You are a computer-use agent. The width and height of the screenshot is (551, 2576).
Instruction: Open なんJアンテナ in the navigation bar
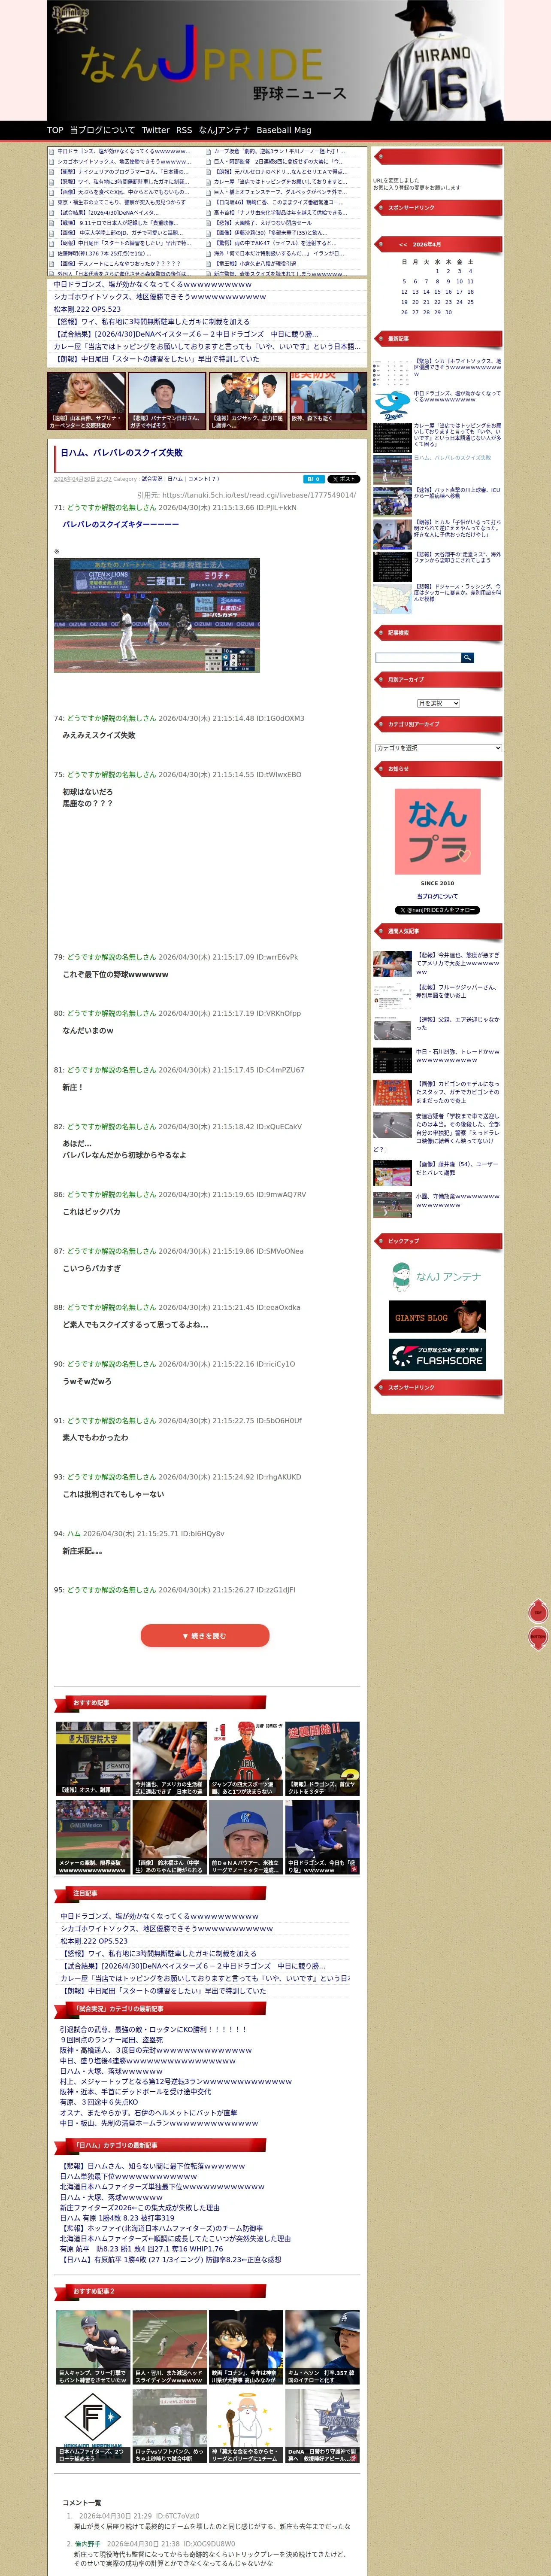224,130
